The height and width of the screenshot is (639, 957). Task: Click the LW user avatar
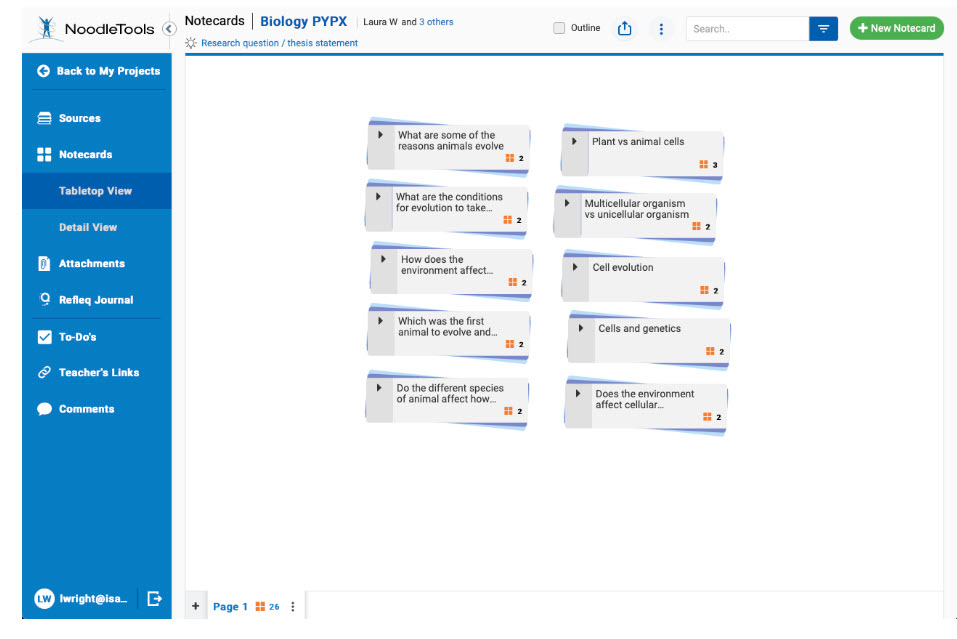[44, 598]
